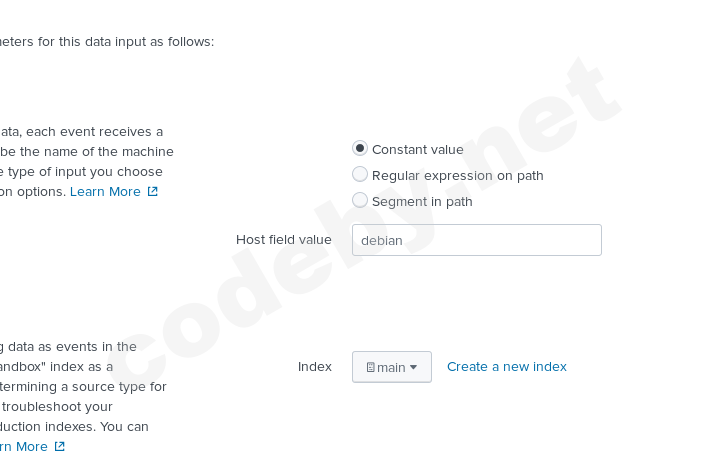Viewport: 722px width, 466px height.
Task: Open the main Index dropdown
Action: [x=391, y=367]
